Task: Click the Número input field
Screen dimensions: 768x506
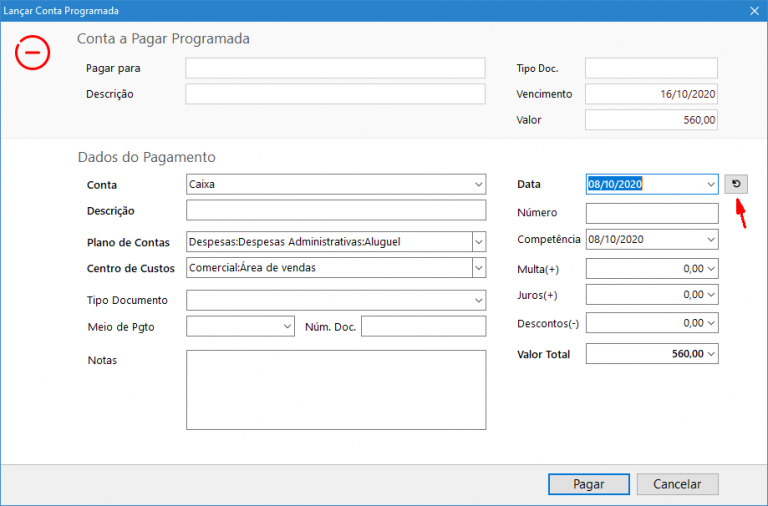Action: tap(651, 213)
